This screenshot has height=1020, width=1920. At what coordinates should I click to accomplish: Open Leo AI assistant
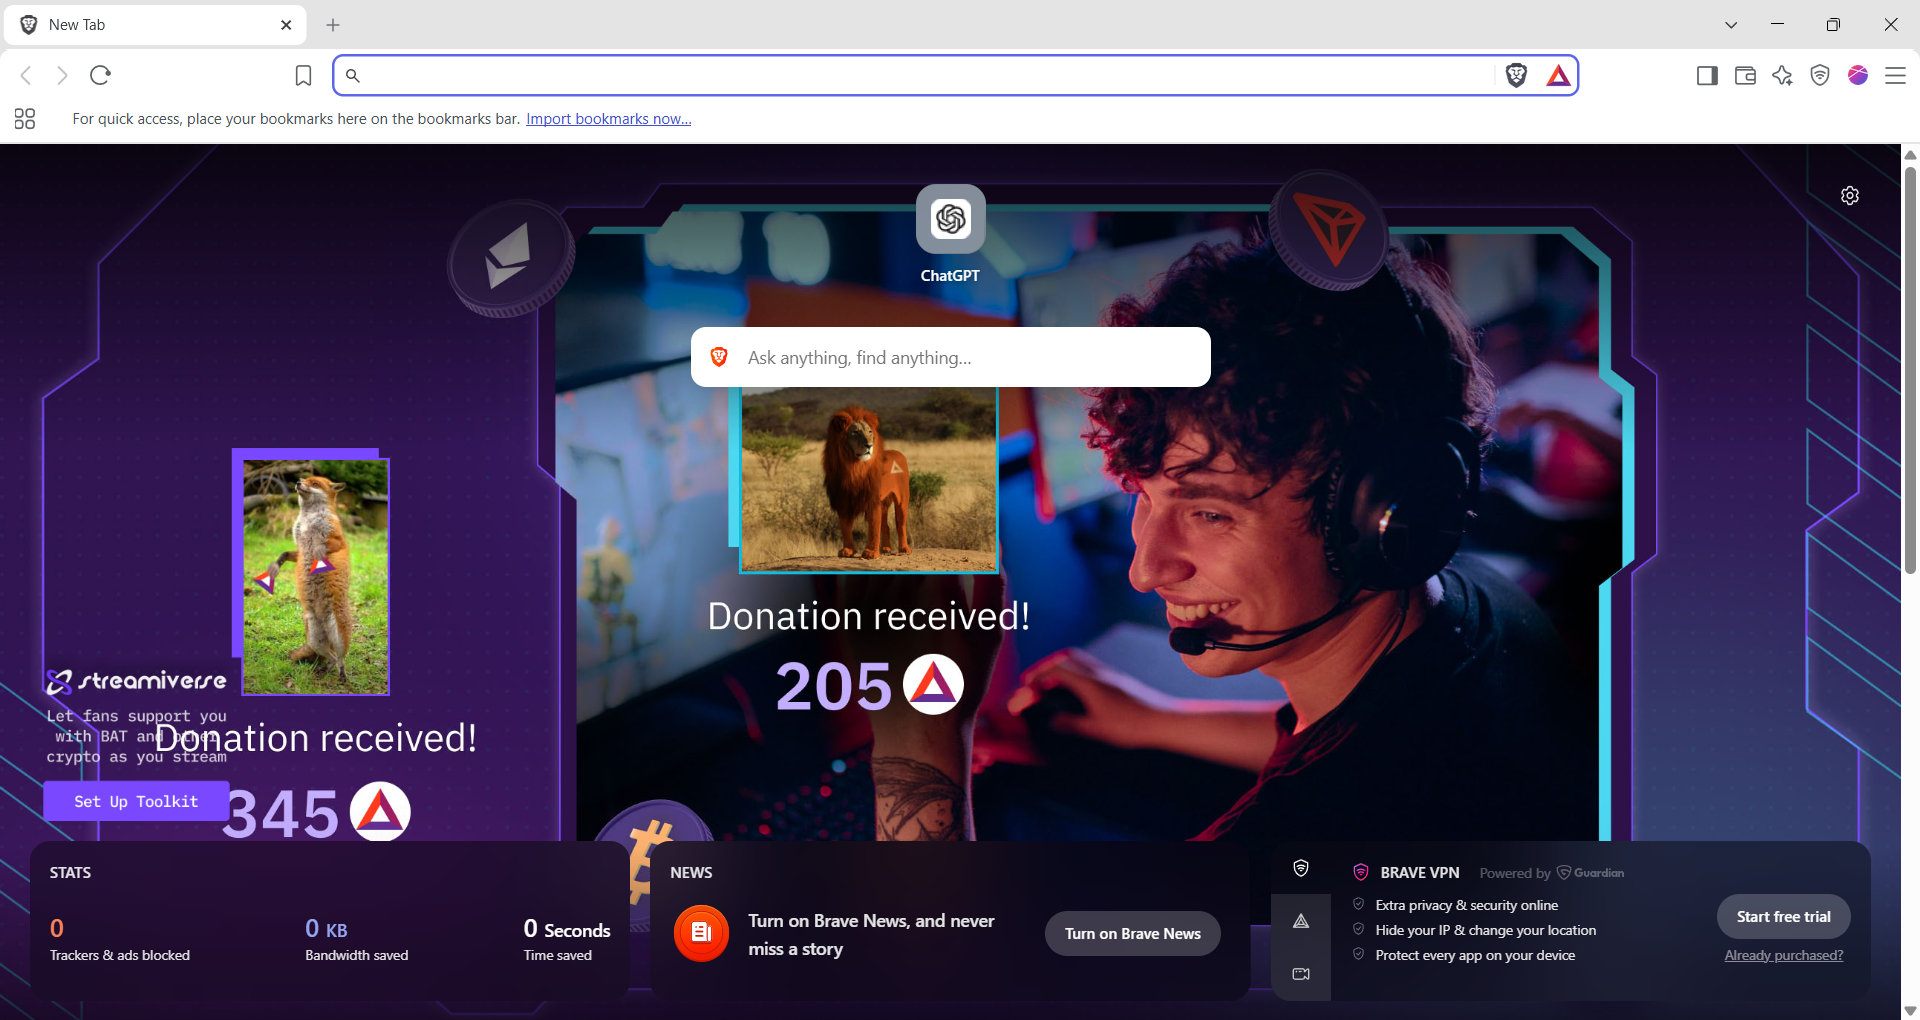point(1782,75)
